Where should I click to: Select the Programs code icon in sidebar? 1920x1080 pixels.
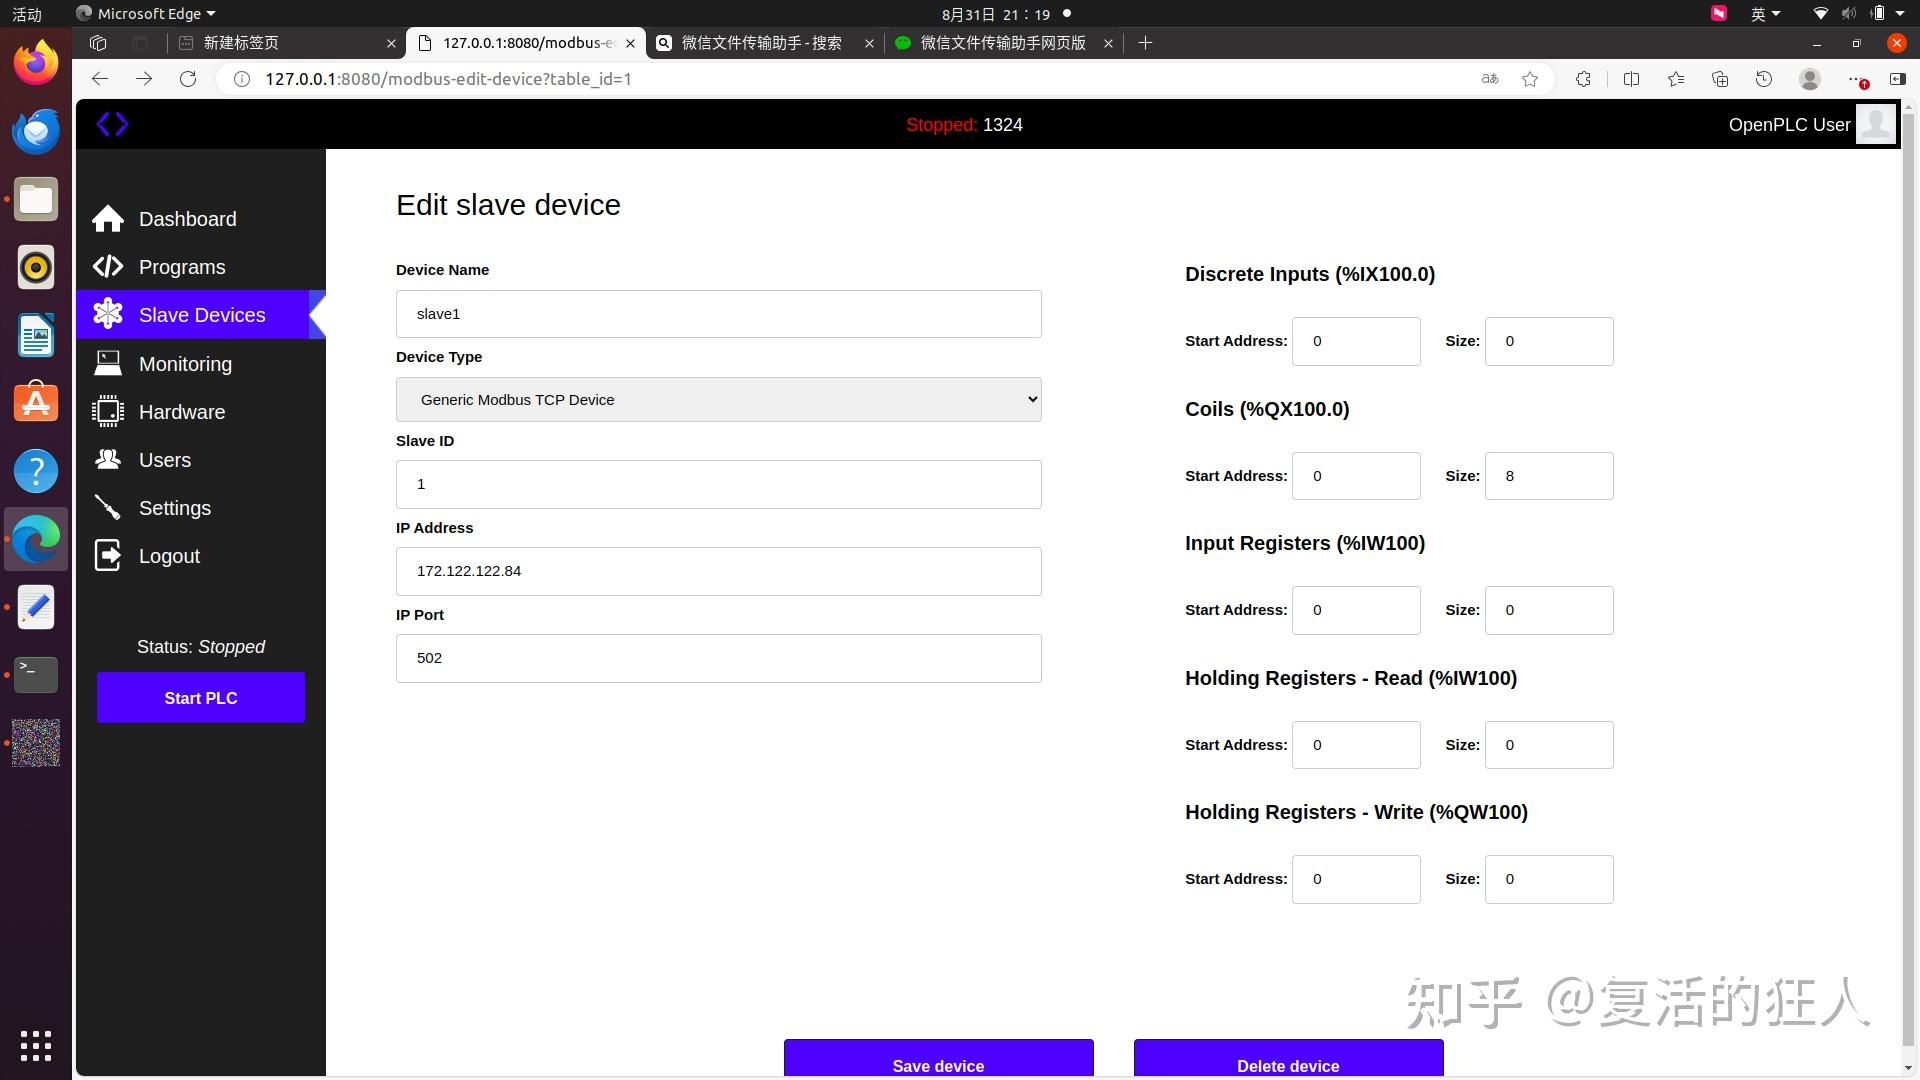(x=107, y=266)
